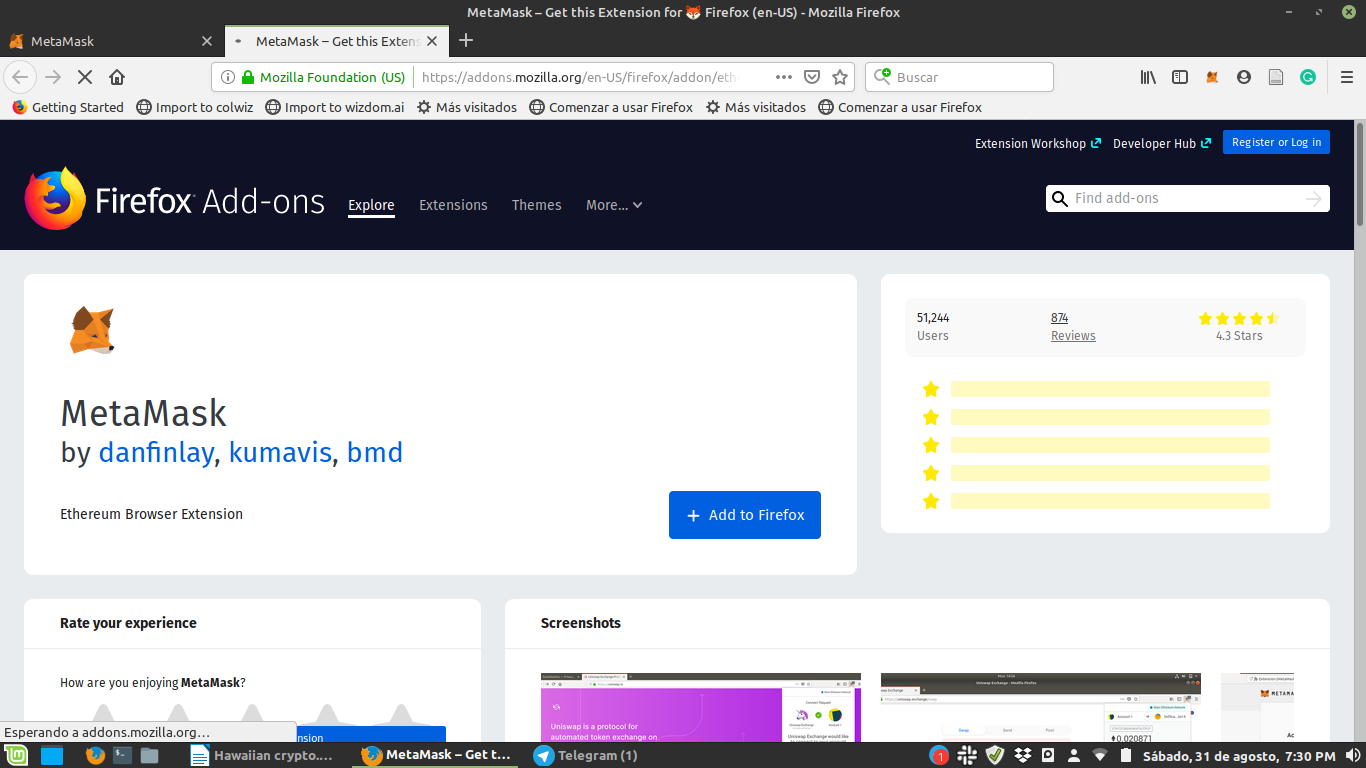Screen dimensions: 1366x768
Task: Go to the Themes section
Action: [537, 205]
